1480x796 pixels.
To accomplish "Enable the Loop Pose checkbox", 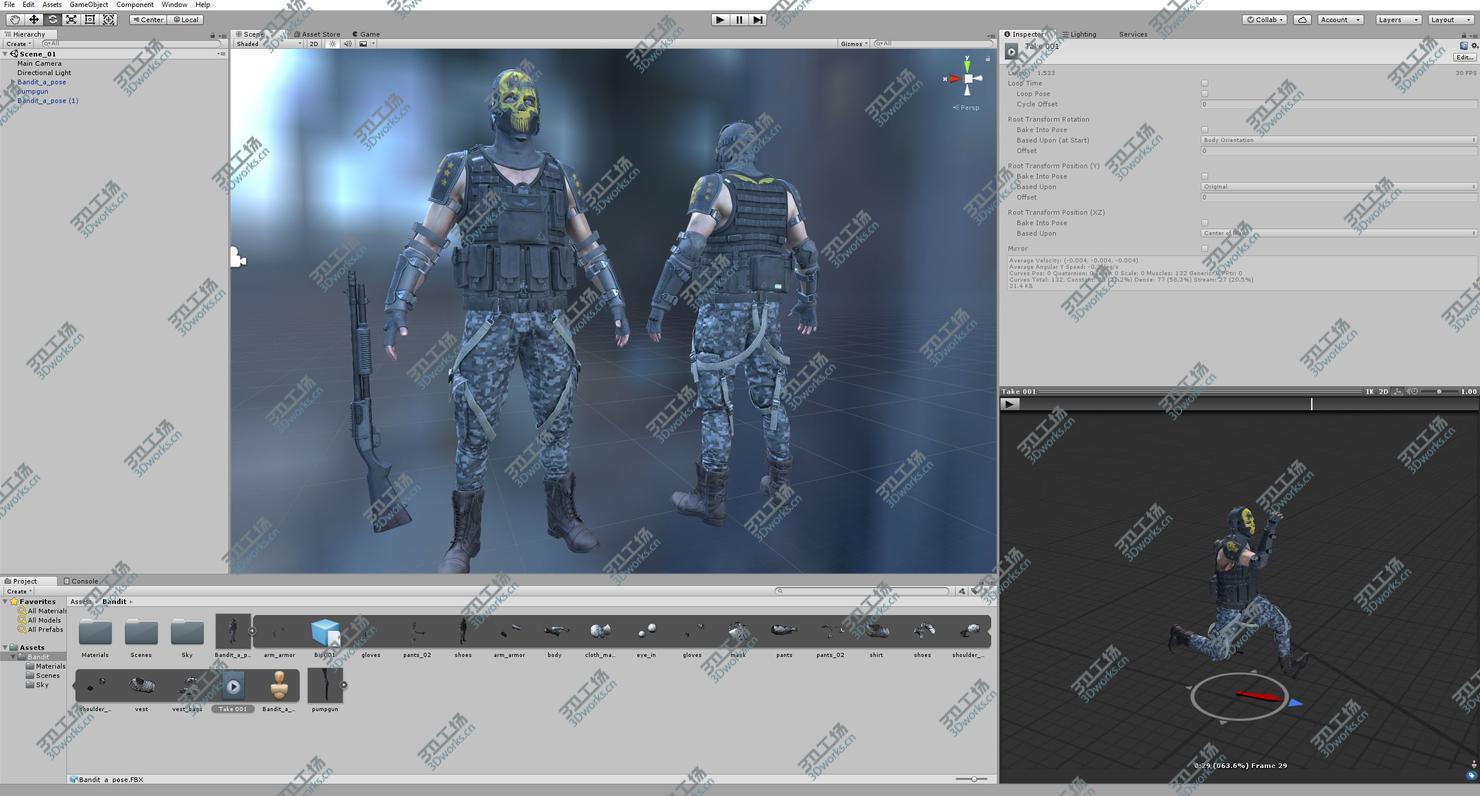I will 1205,94.
